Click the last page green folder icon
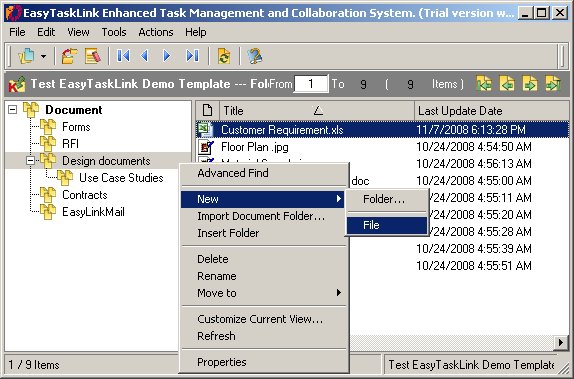The height and width of the screenshot is (379, 574). [x=553, y=84]
